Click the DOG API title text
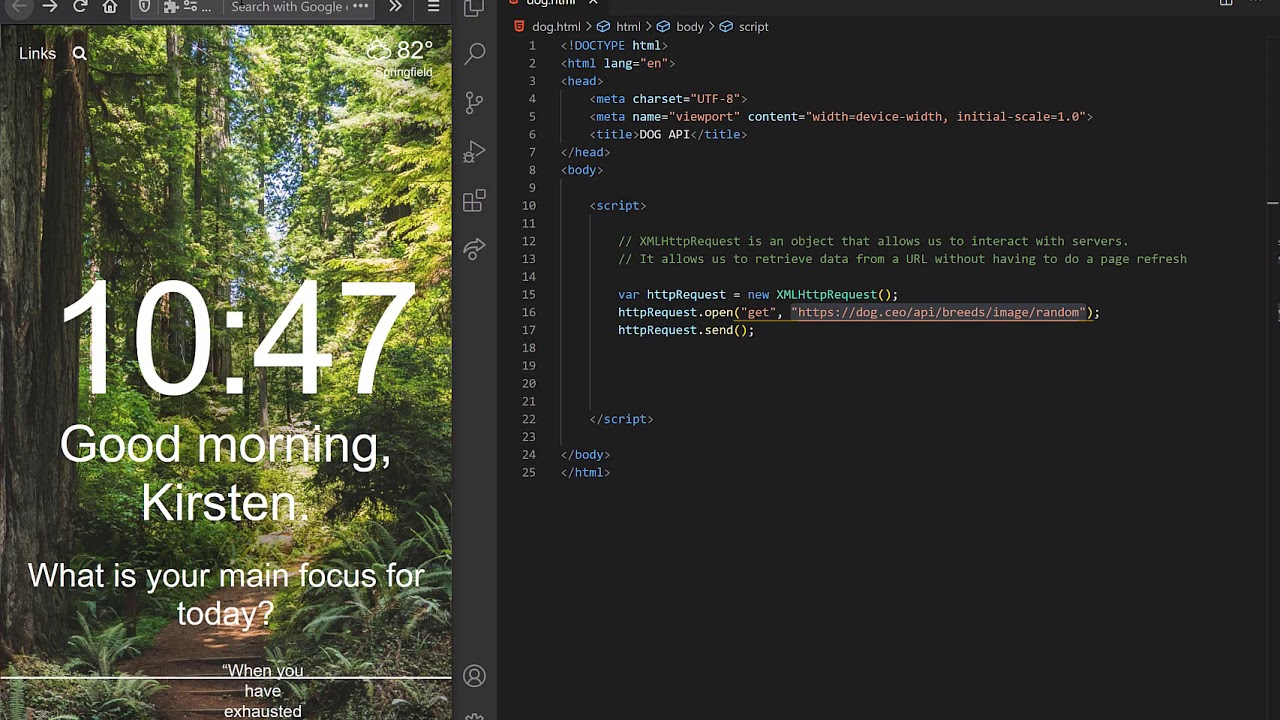The width and height of the screenshot is (1280, 720). coord(664,135)
